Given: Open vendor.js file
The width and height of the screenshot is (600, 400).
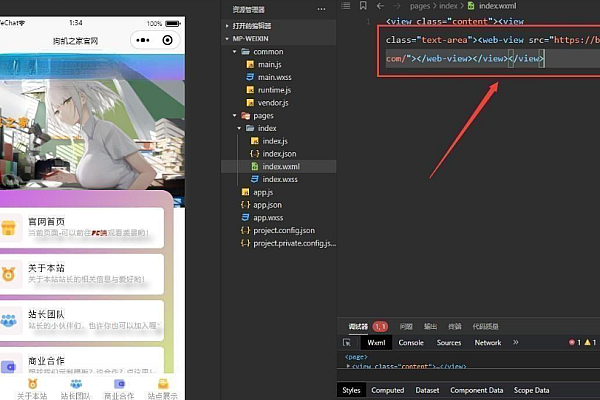Looking at the screenshot, I should coord(273,103).
